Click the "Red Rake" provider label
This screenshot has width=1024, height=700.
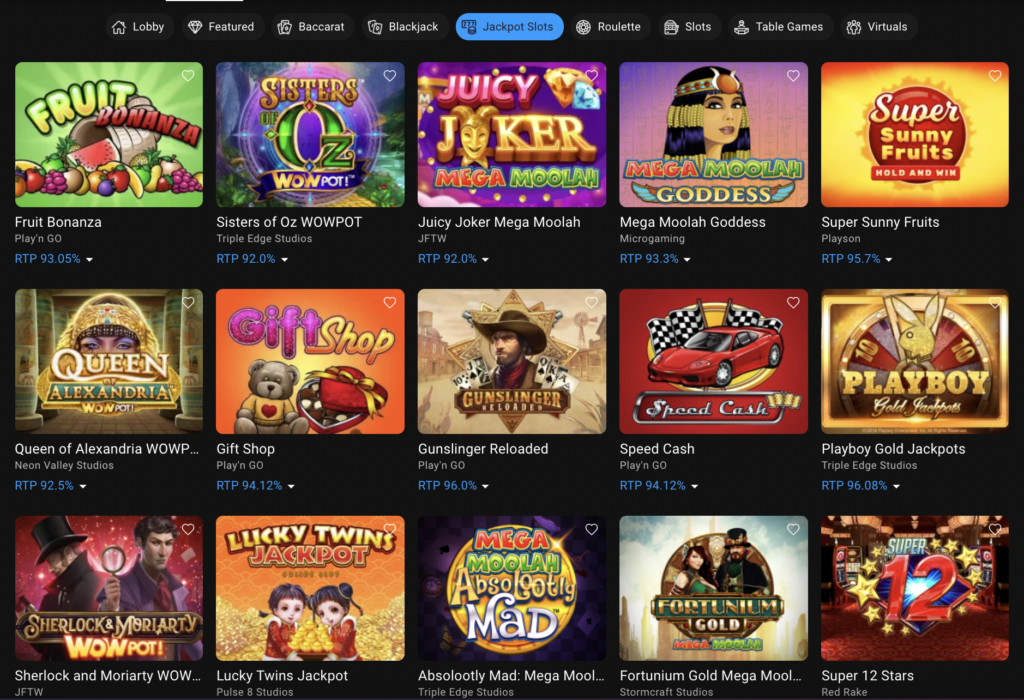844,692
